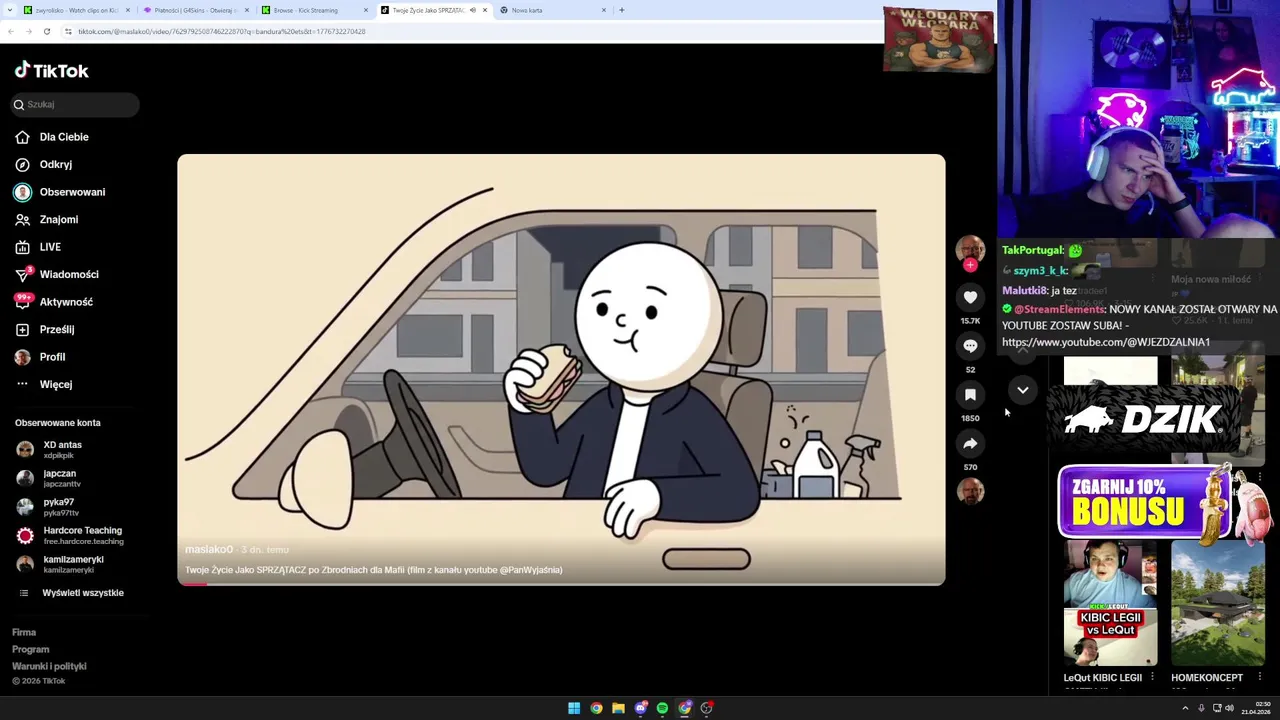This screenshot has height=720, width=1280.
Task: Mute the TikTok tab audio icon
Action: point(473,10)
